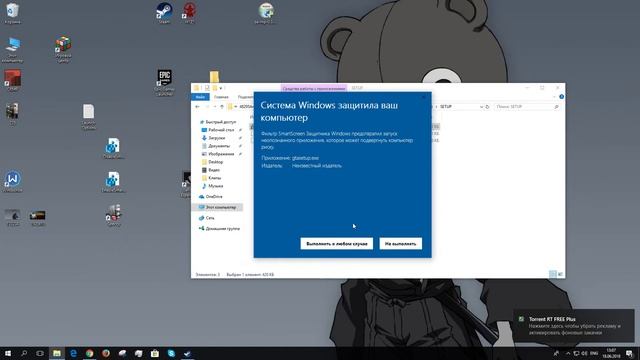Screen dimensions: 640x360
Task: Select the Steam desktop icon
Action: (164, 13)
